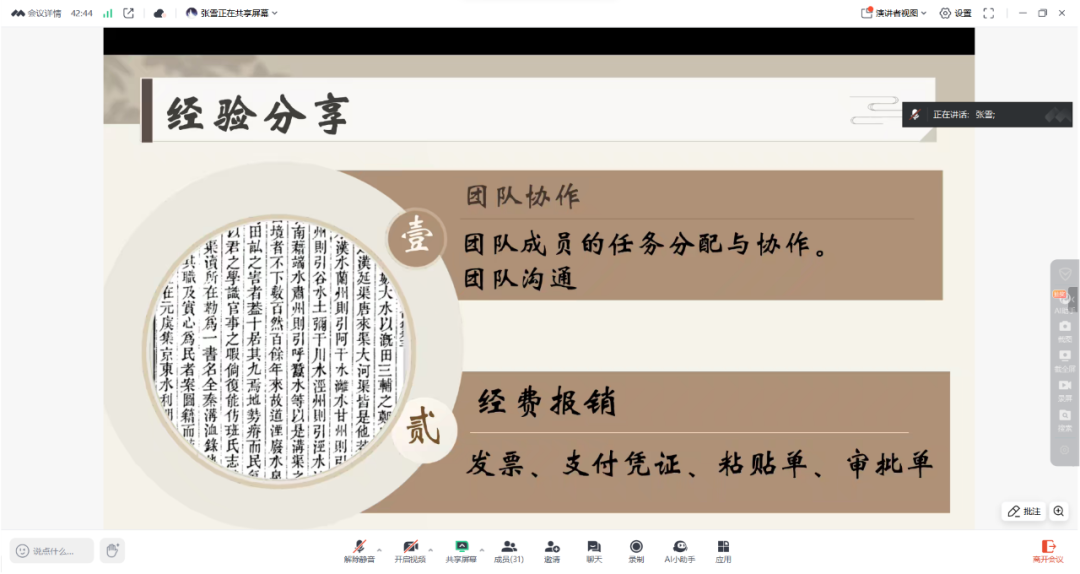1080x574 pixels.
Task: Click the 截全屏 full screen capture tool
Action: pyautogui.click(x=1065, y=360)
